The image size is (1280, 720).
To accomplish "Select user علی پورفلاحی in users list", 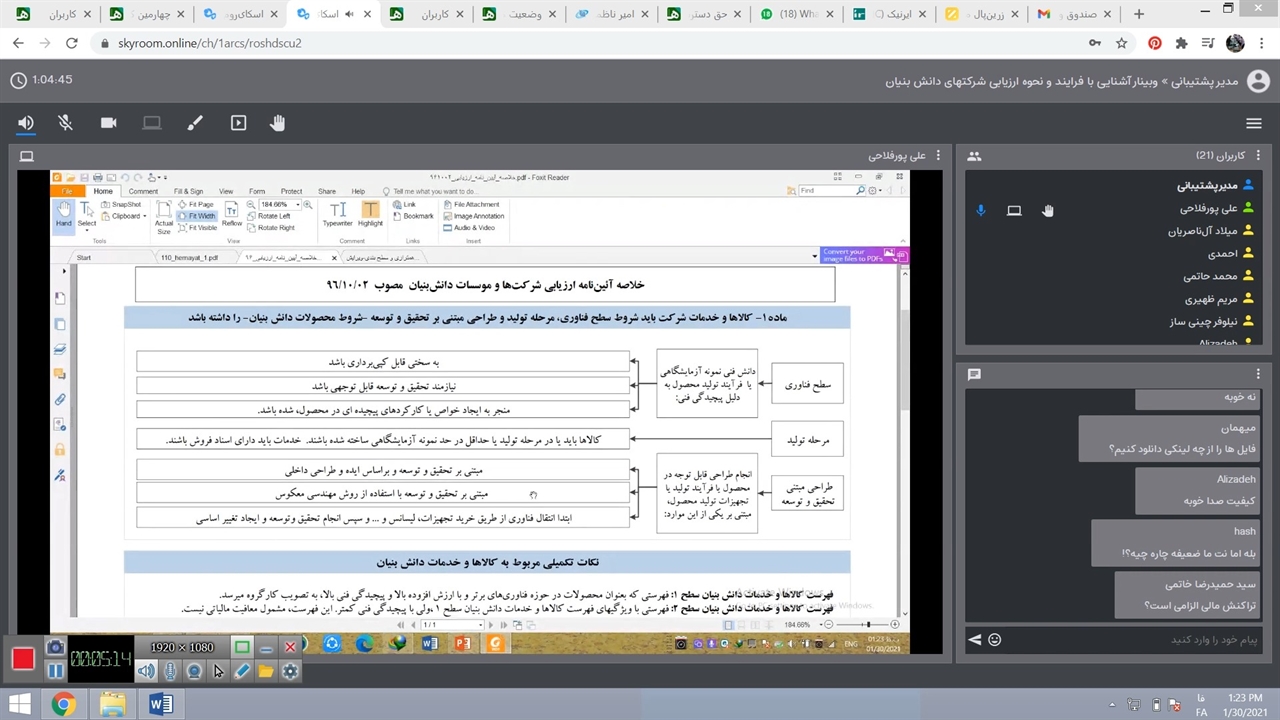I will tap(1208, 208).
